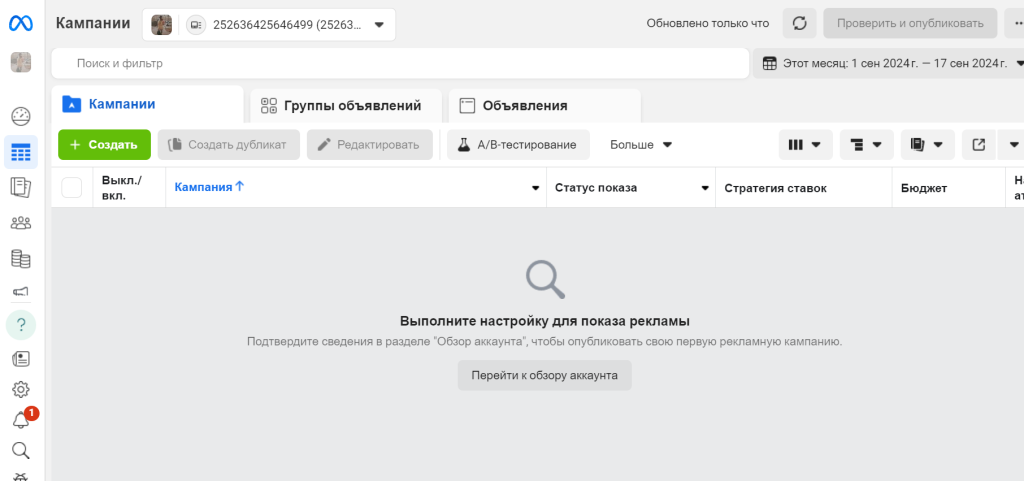
Task: Click the refresh data icon button
Action: 799,23
